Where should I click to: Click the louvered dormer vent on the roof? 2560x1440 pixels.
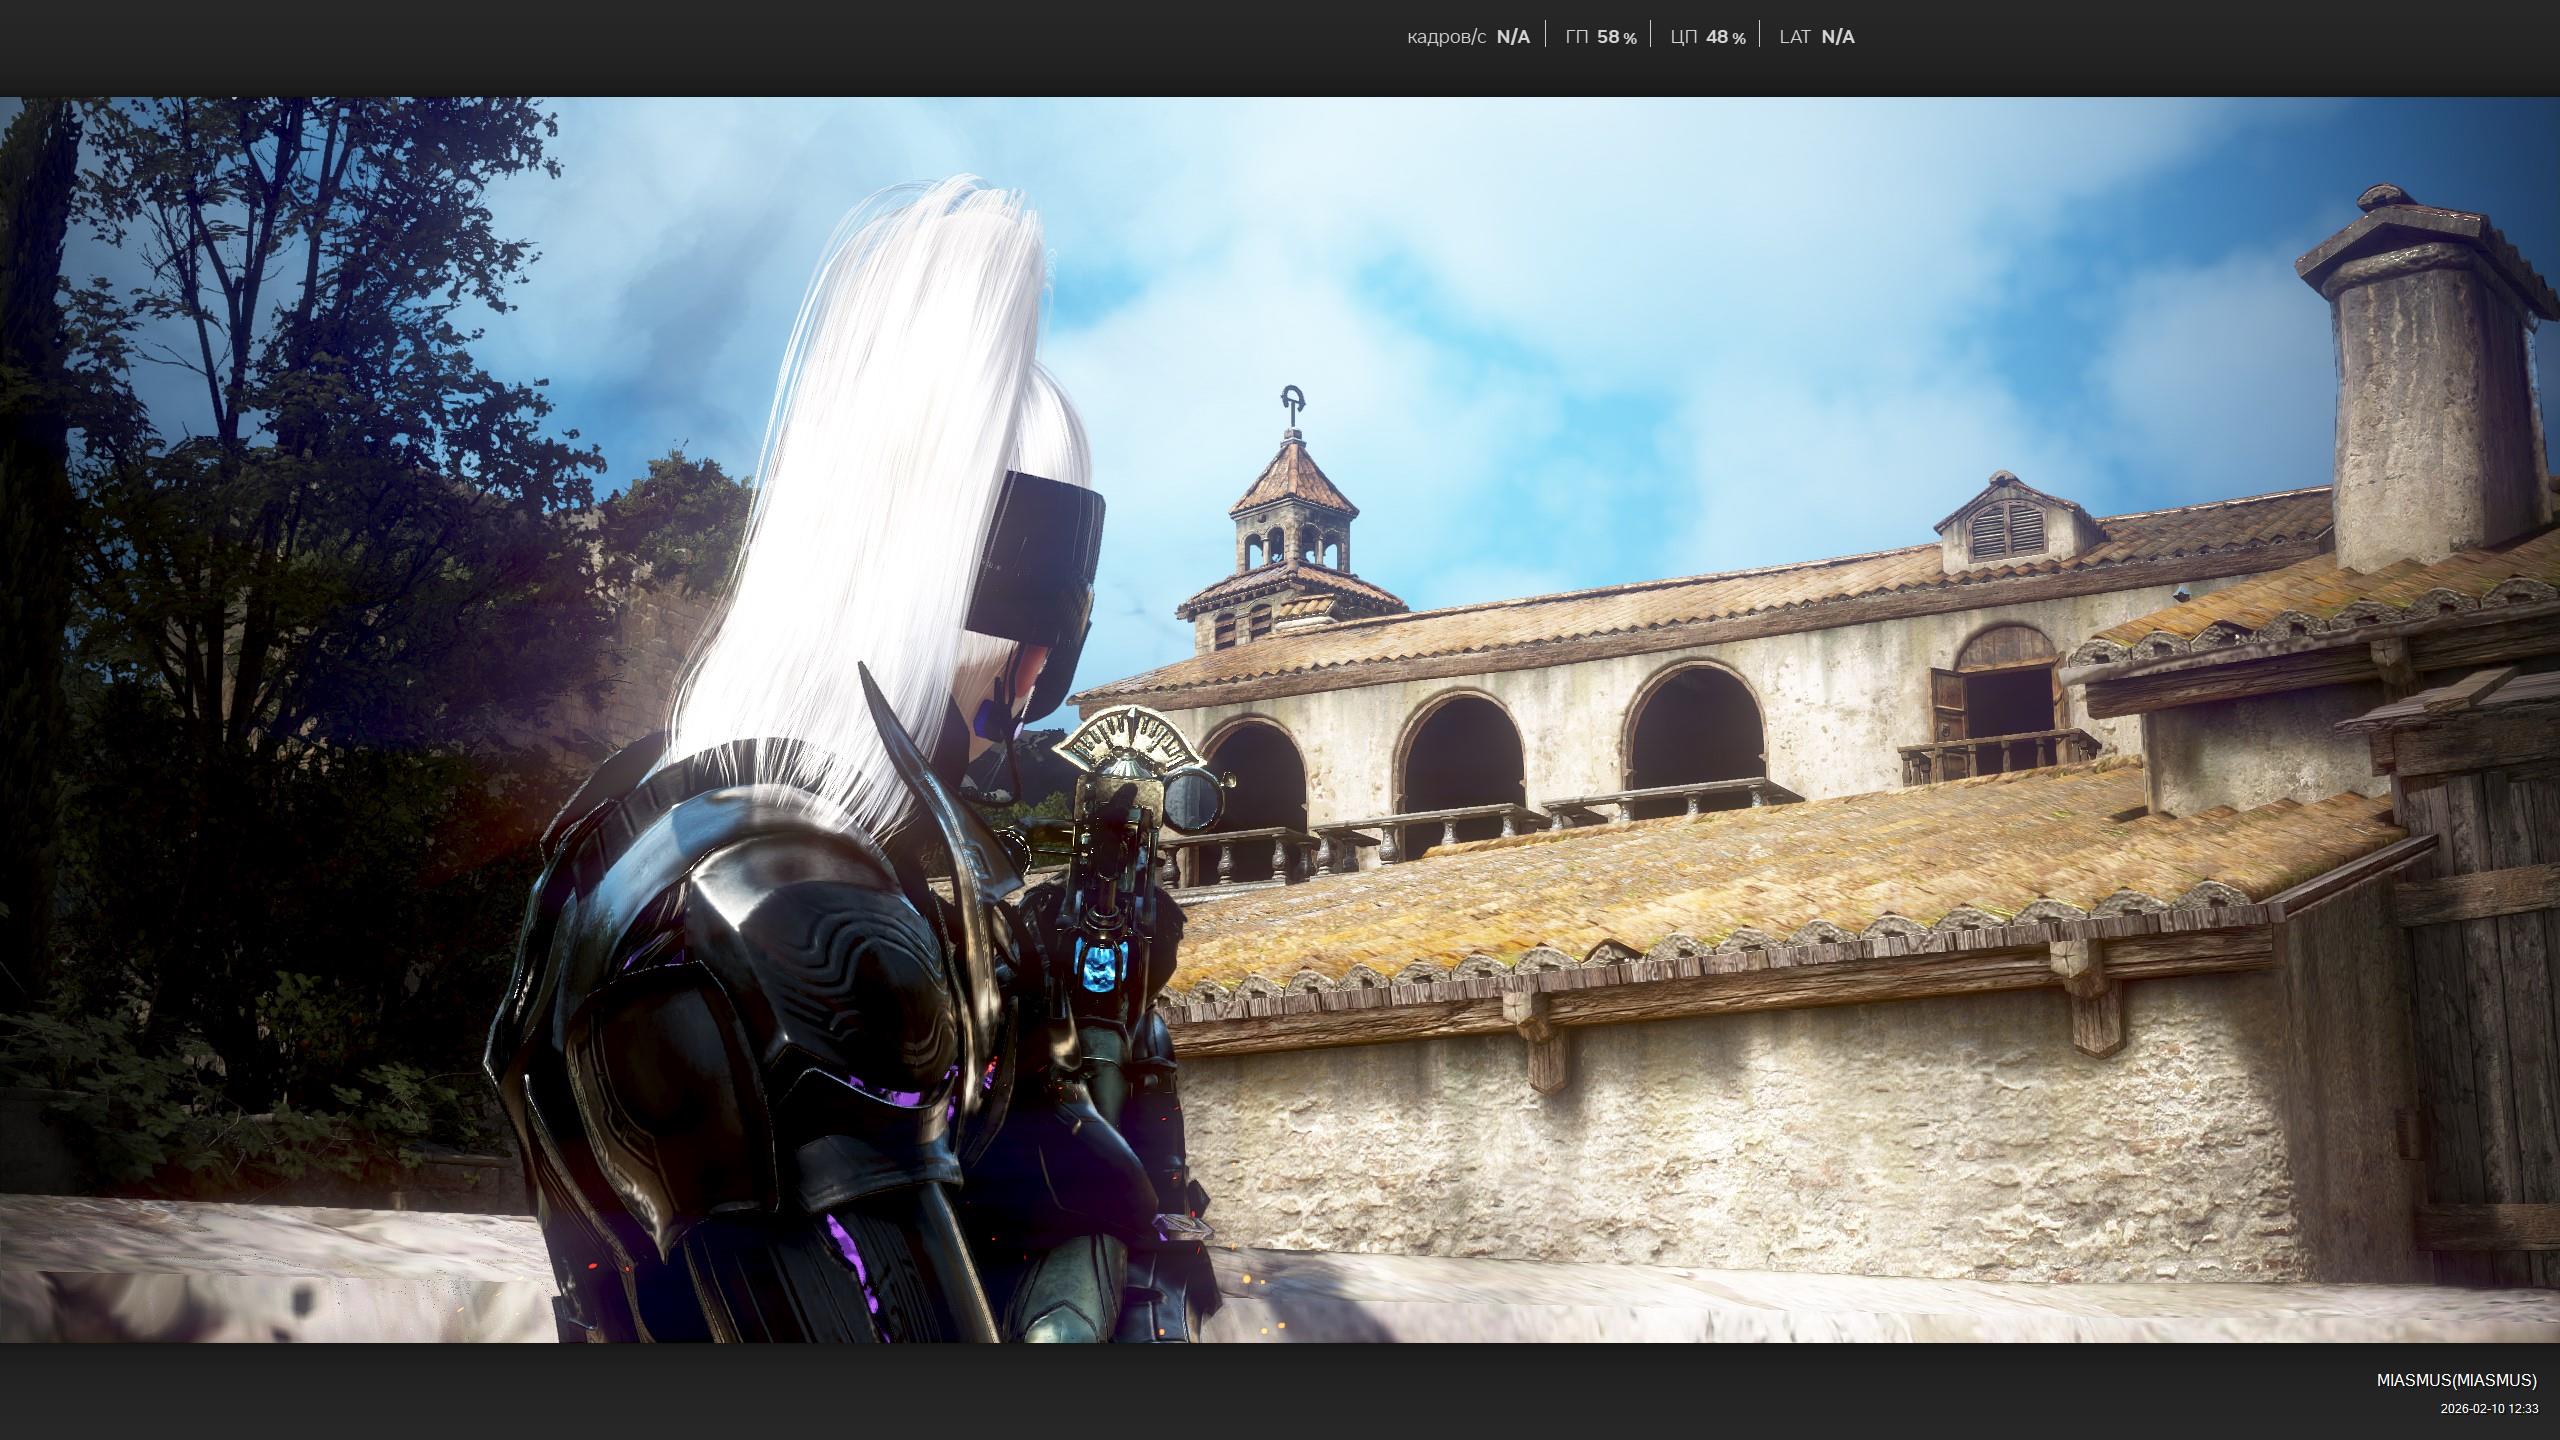(x=2006, y=532)
